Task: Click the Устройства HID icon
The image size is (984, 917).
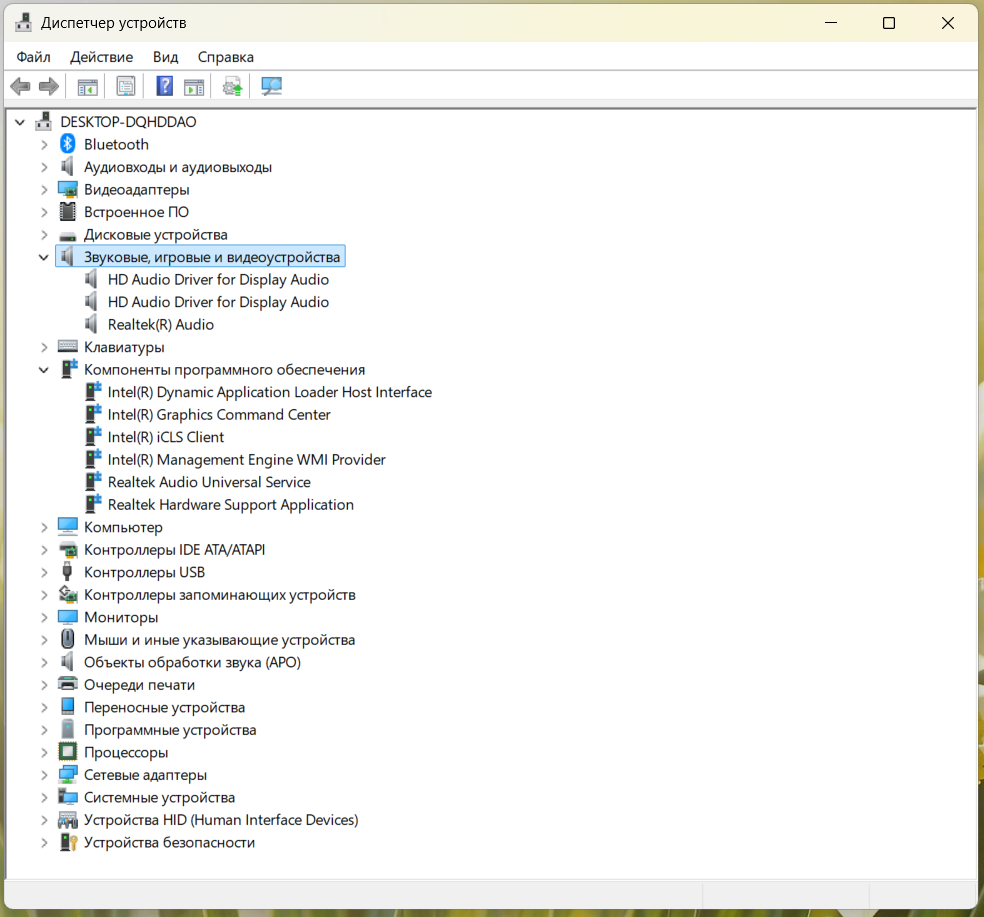Action: click(68, 820)
